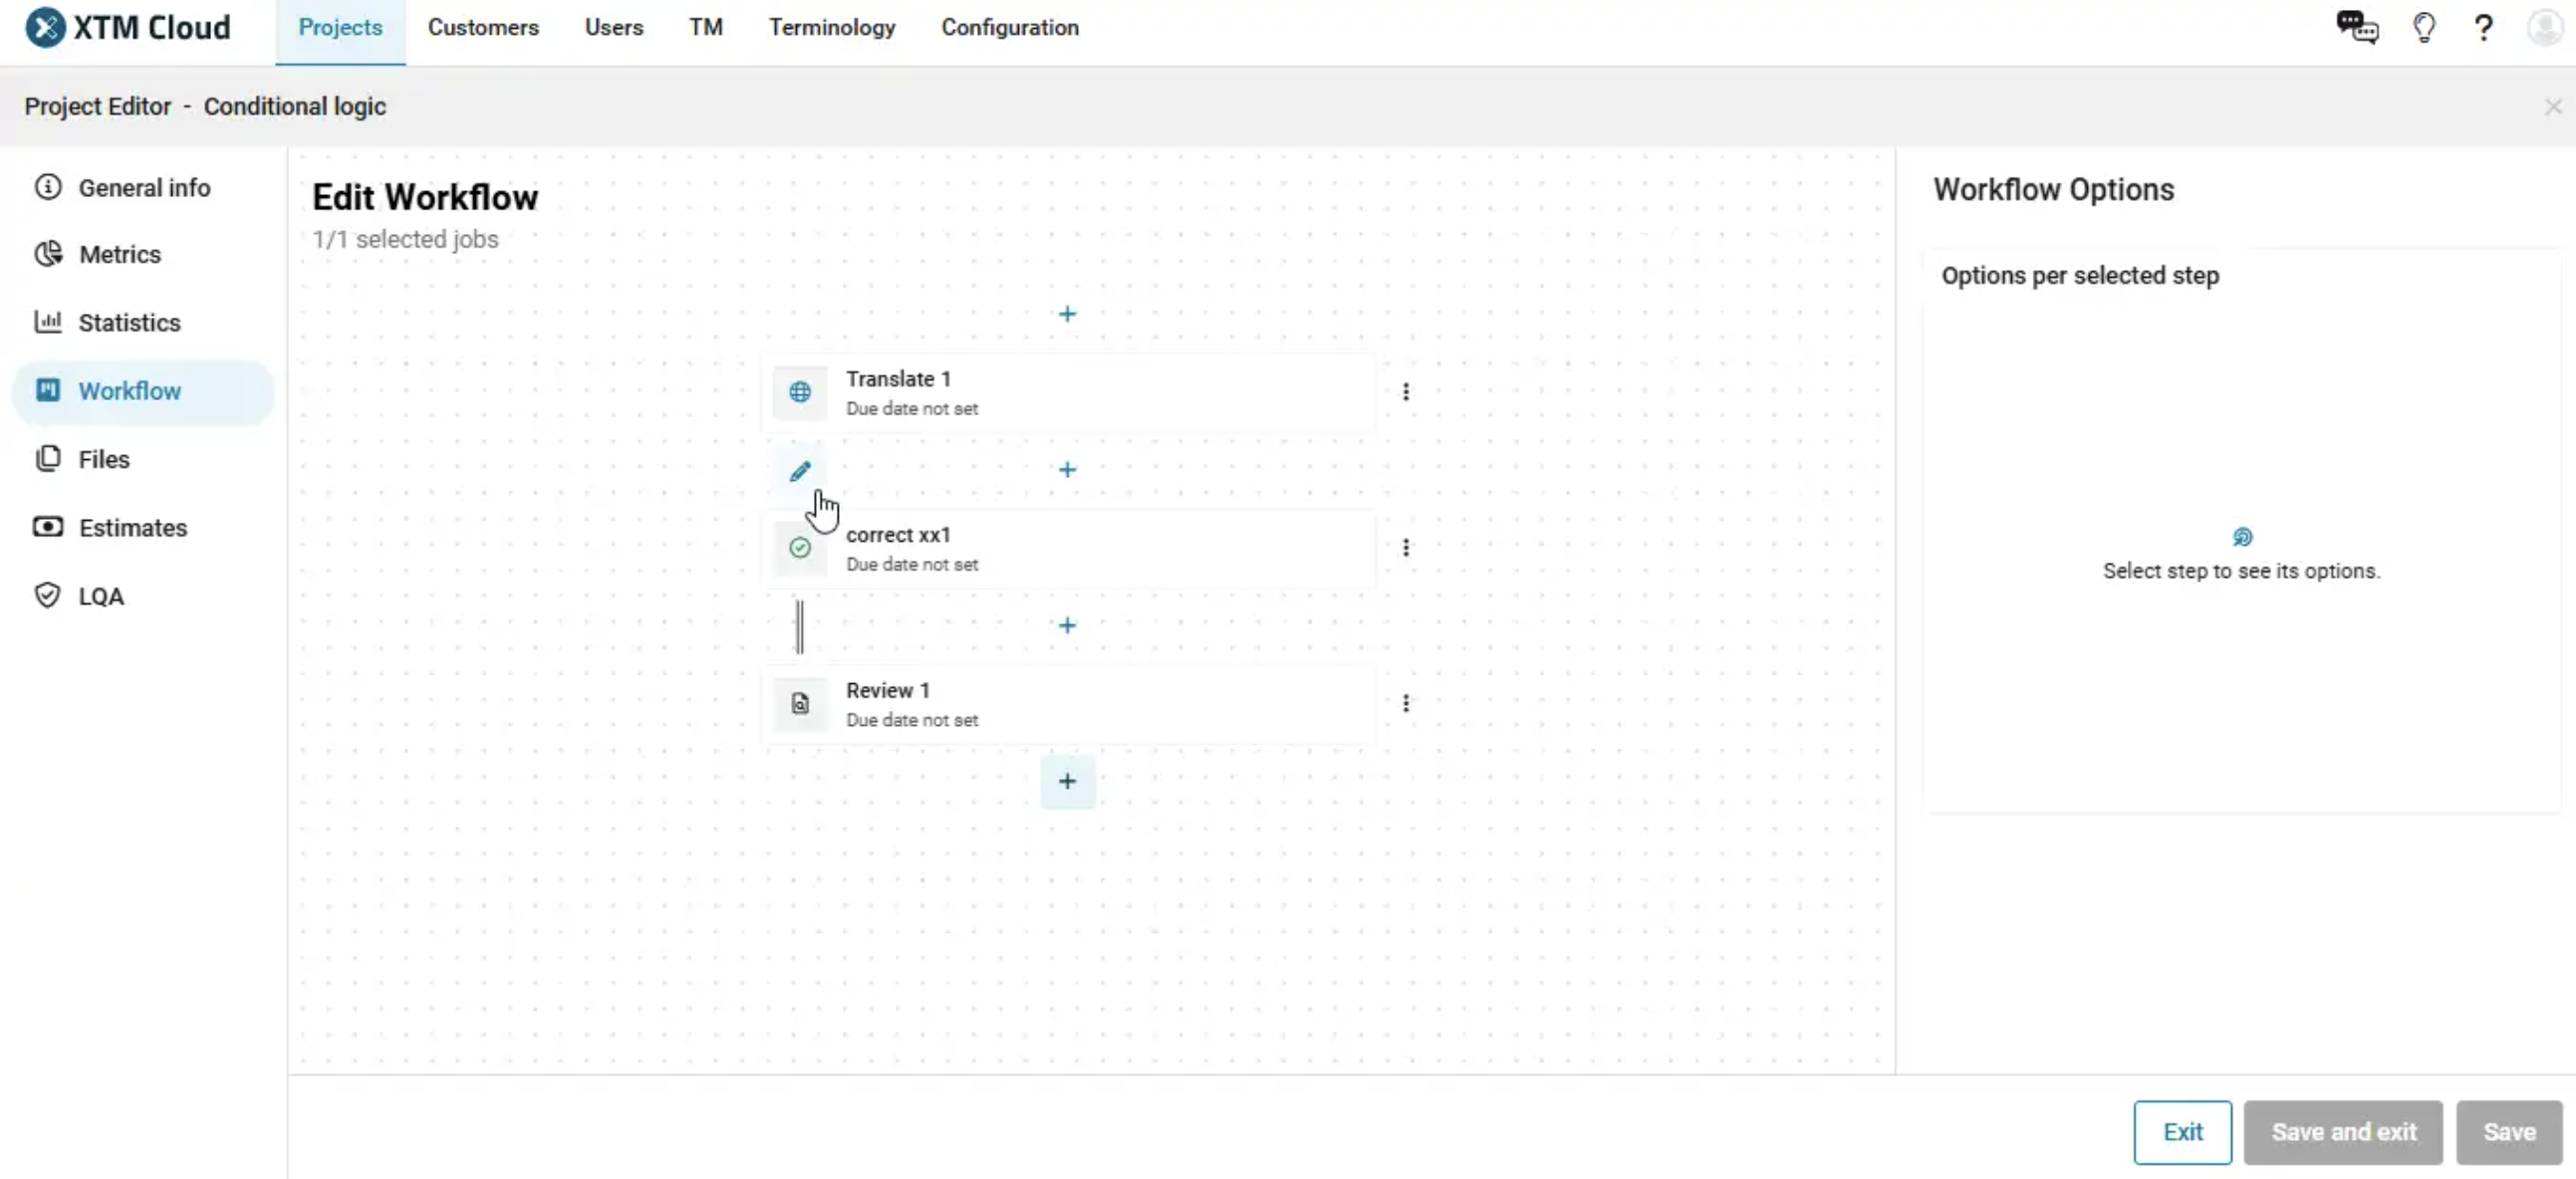
Task: Open three-dot menu on correct xx1 step
Action: pos(1407,548)
